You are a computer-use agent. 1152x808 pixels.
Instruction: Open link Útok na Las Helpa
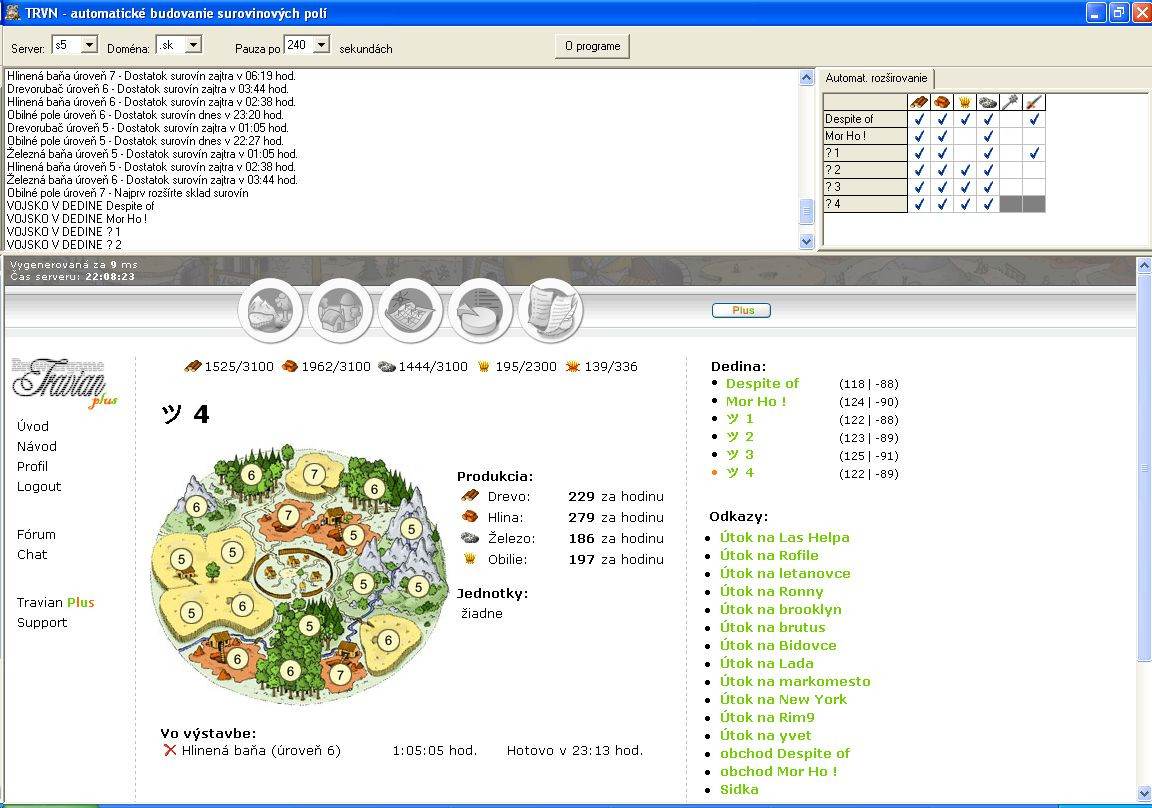click(x=784, y=537)
